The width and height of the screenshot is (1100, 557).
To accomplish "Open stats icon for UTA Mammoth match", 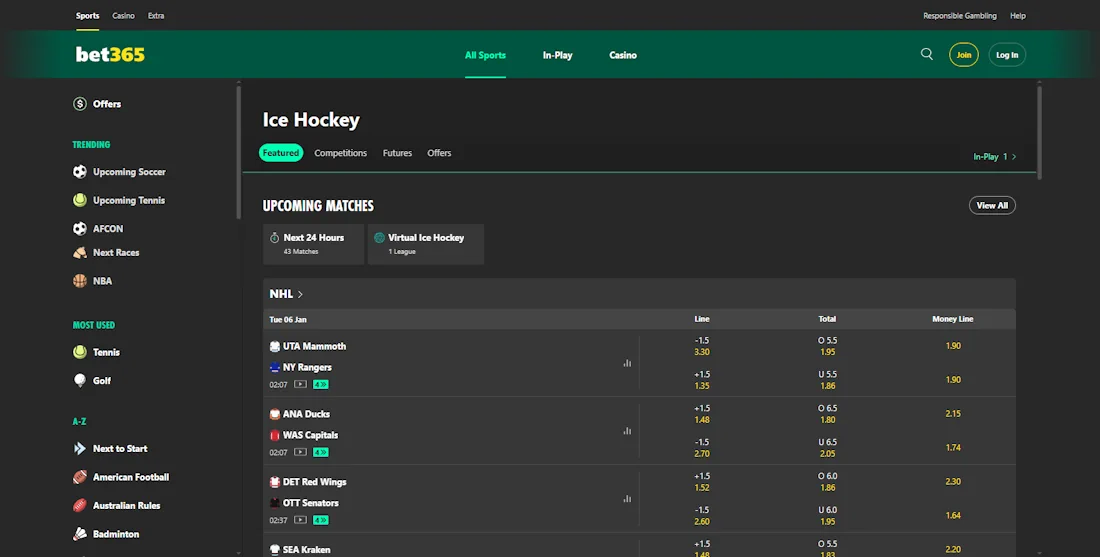I will coord(627,363).
